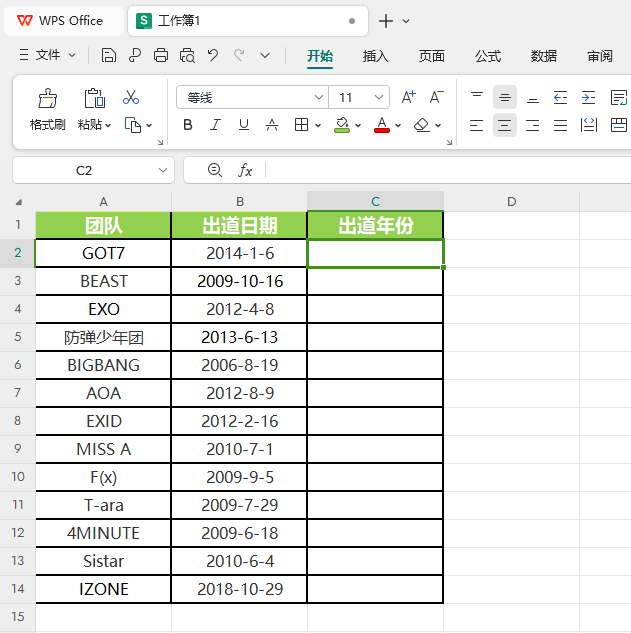This screenshot has height=633, width=631.
Task: Open the Print Preview icon
Action: coord(187,55)
